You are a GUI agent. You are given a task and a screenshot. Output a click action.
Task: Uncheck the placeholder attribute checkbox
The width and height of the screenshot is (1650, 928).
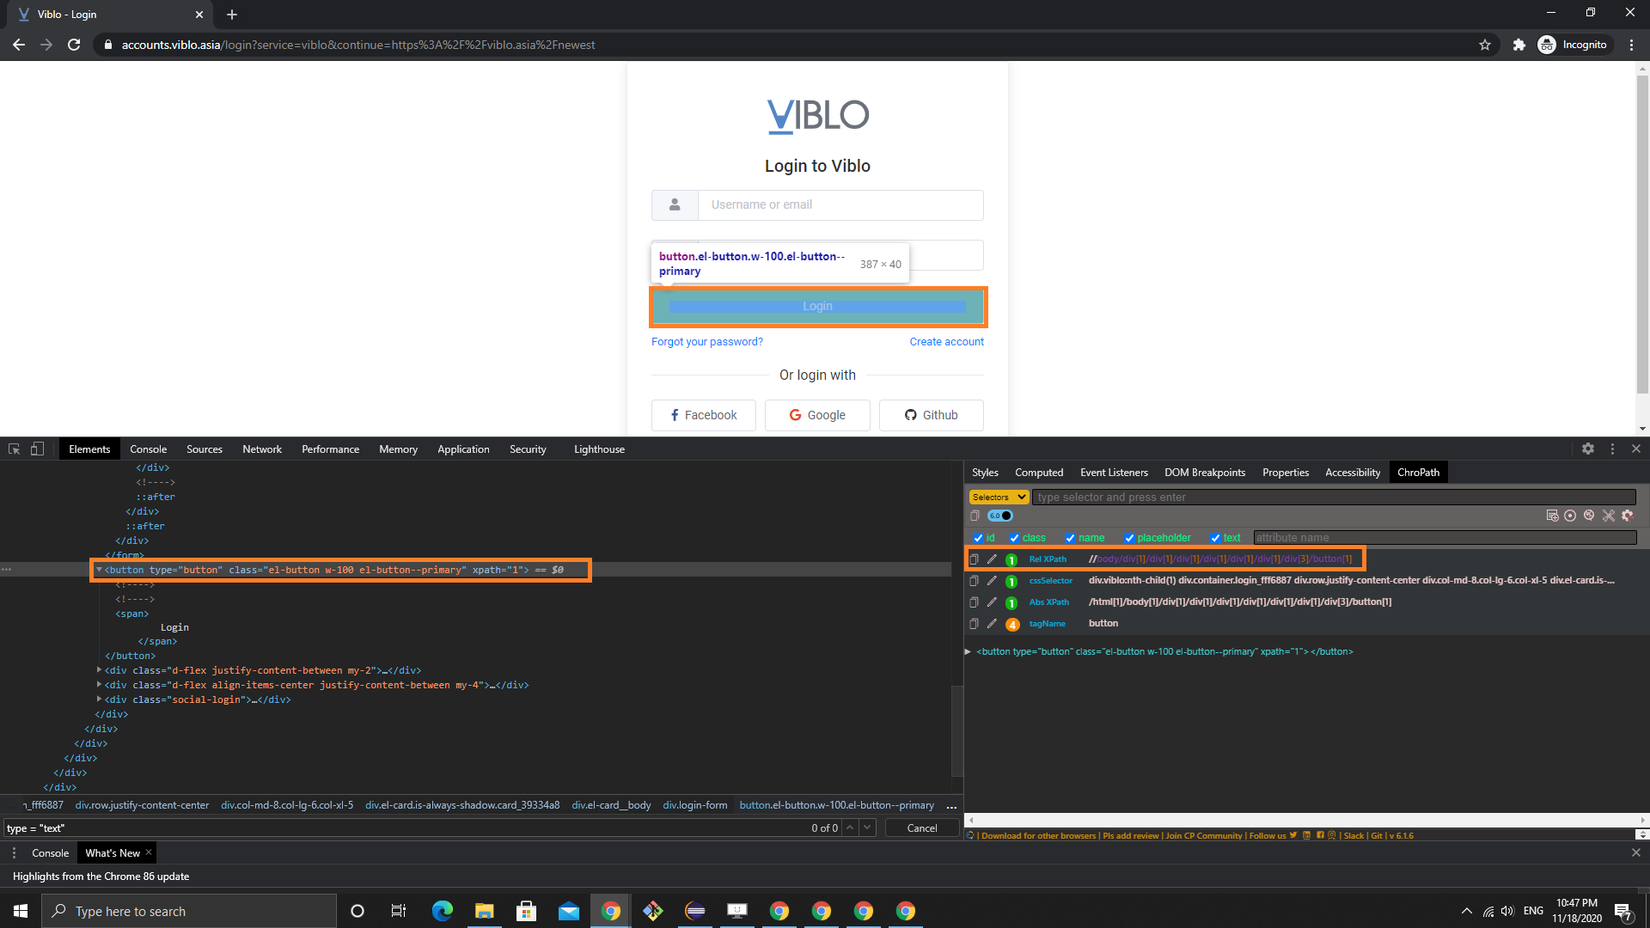coord(1129,538)
